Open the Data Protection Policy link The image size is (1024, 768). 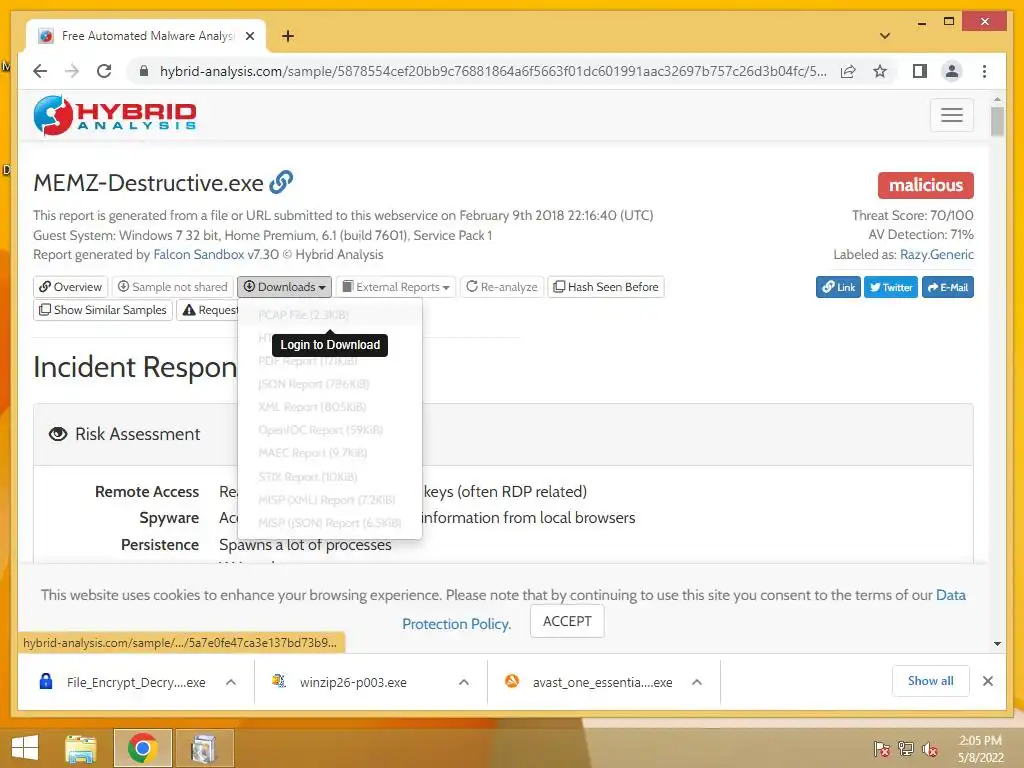coord(456,624)
